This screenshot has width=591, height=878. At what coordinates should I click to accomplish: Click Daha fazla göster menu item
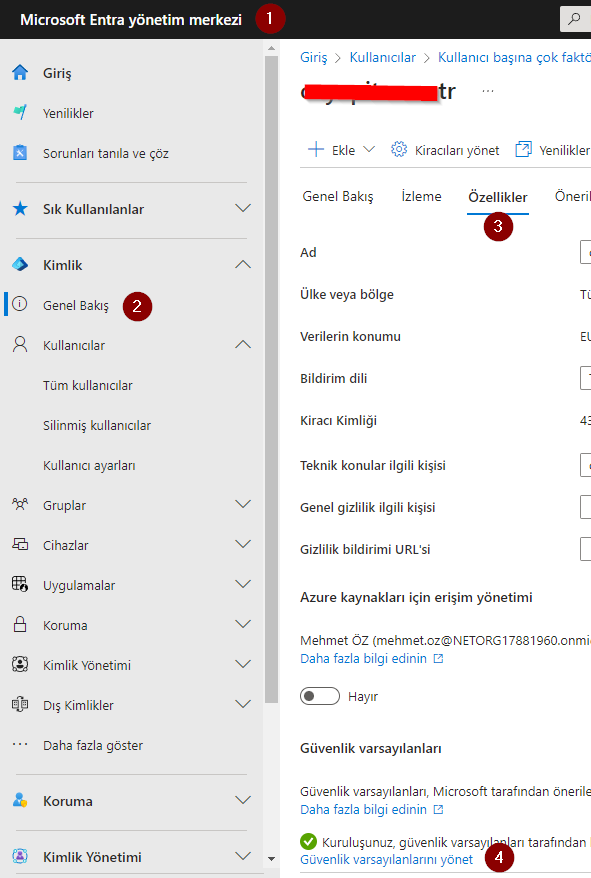pyautogui.click(x=93, y=745)
